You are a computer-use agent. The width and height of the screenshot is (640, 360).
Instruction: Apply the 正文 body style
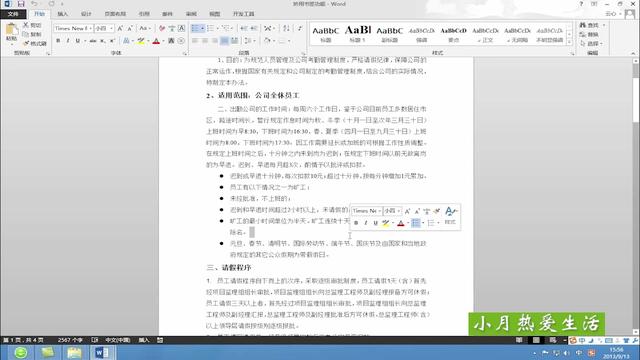pos(485,33)
